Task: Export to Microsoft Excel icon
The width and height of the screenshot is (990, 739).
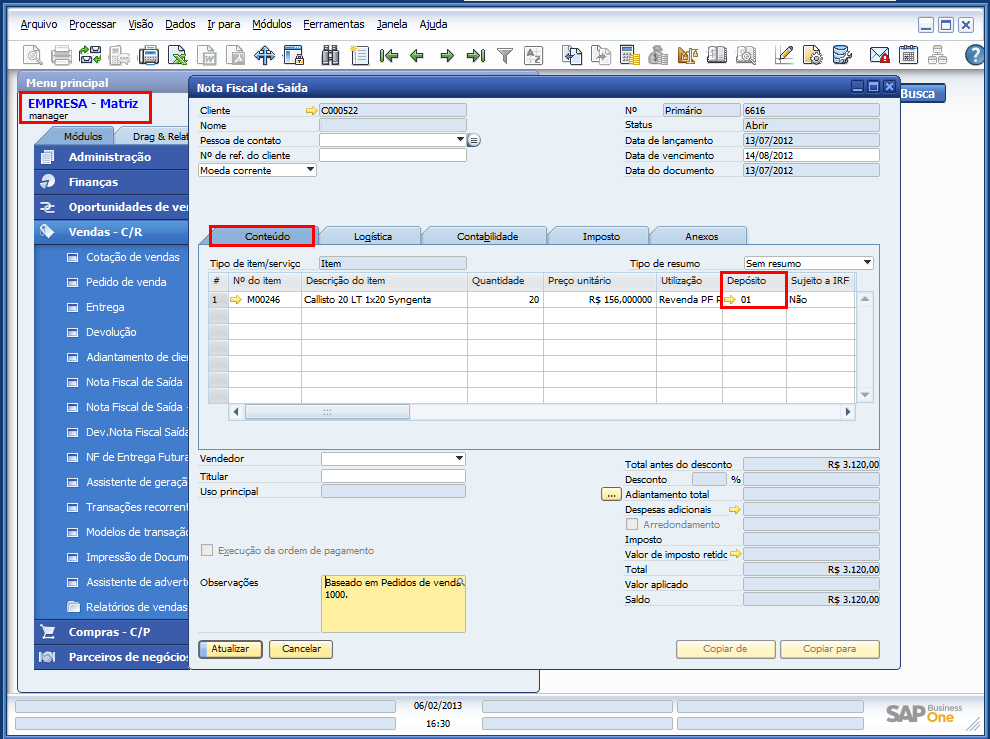Action: [177, 56]
